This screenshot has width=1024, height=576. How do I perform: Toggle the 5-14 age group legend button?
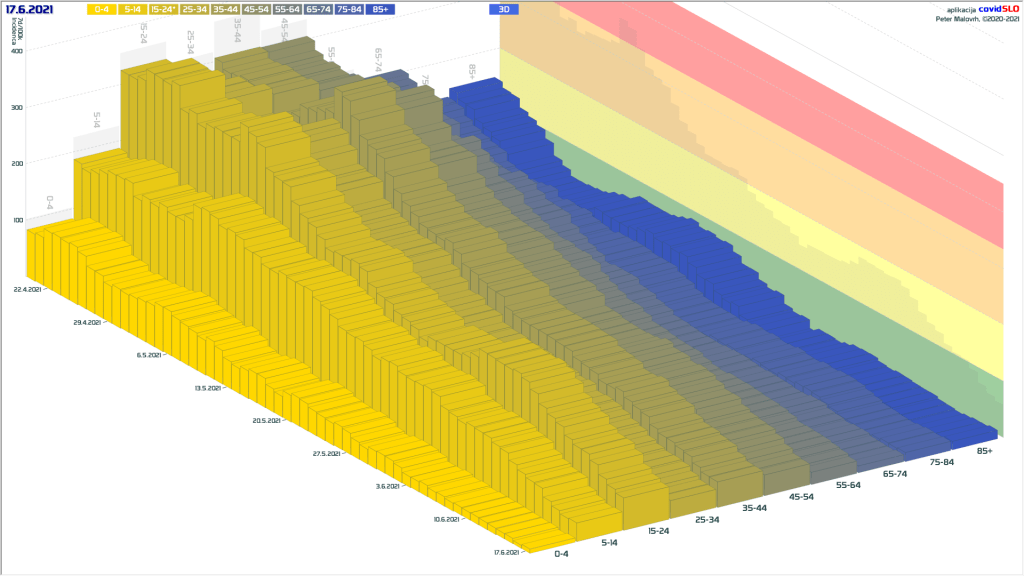[x=132, y=9]
